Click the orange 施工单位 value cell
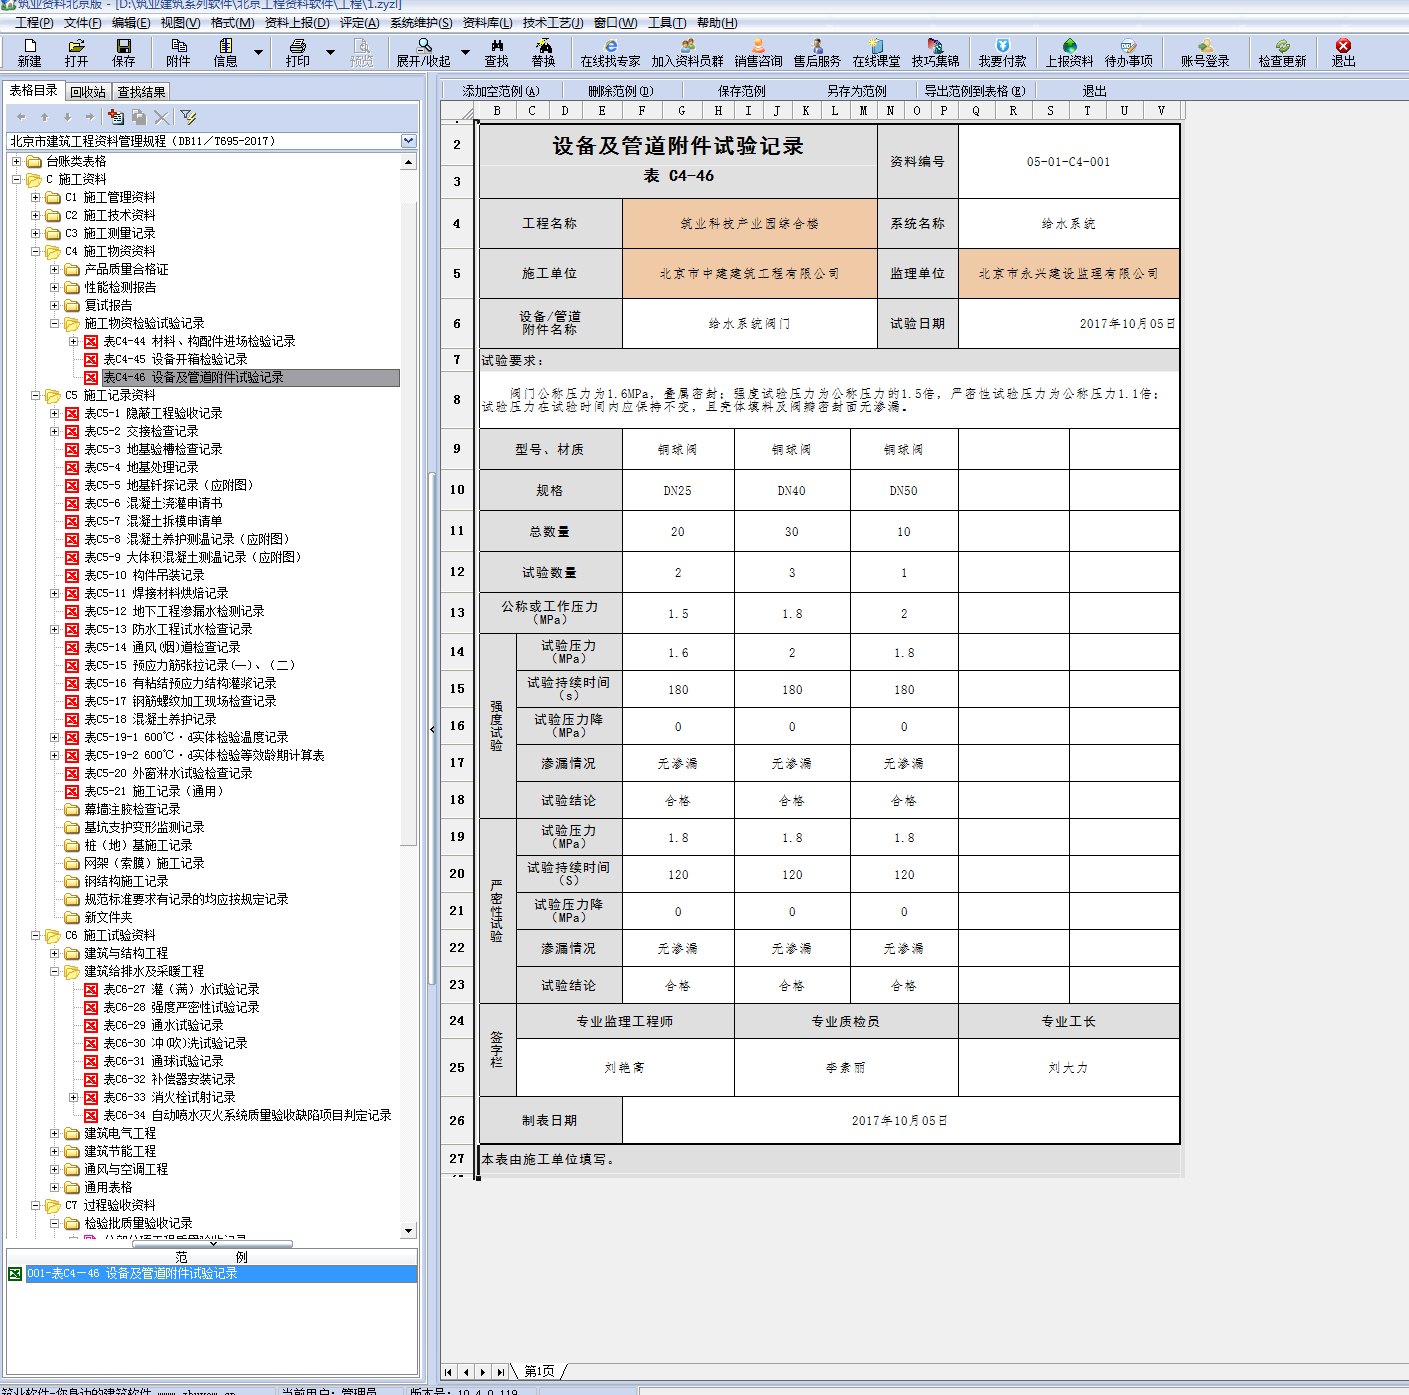The height and width of the screenshot is (1395, 1409). tap(750, 273)
